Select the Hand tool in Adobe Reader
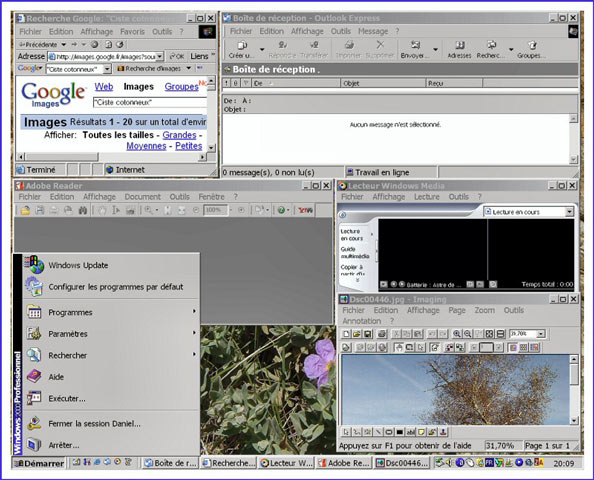594x480 pixels. coord(102,210)
